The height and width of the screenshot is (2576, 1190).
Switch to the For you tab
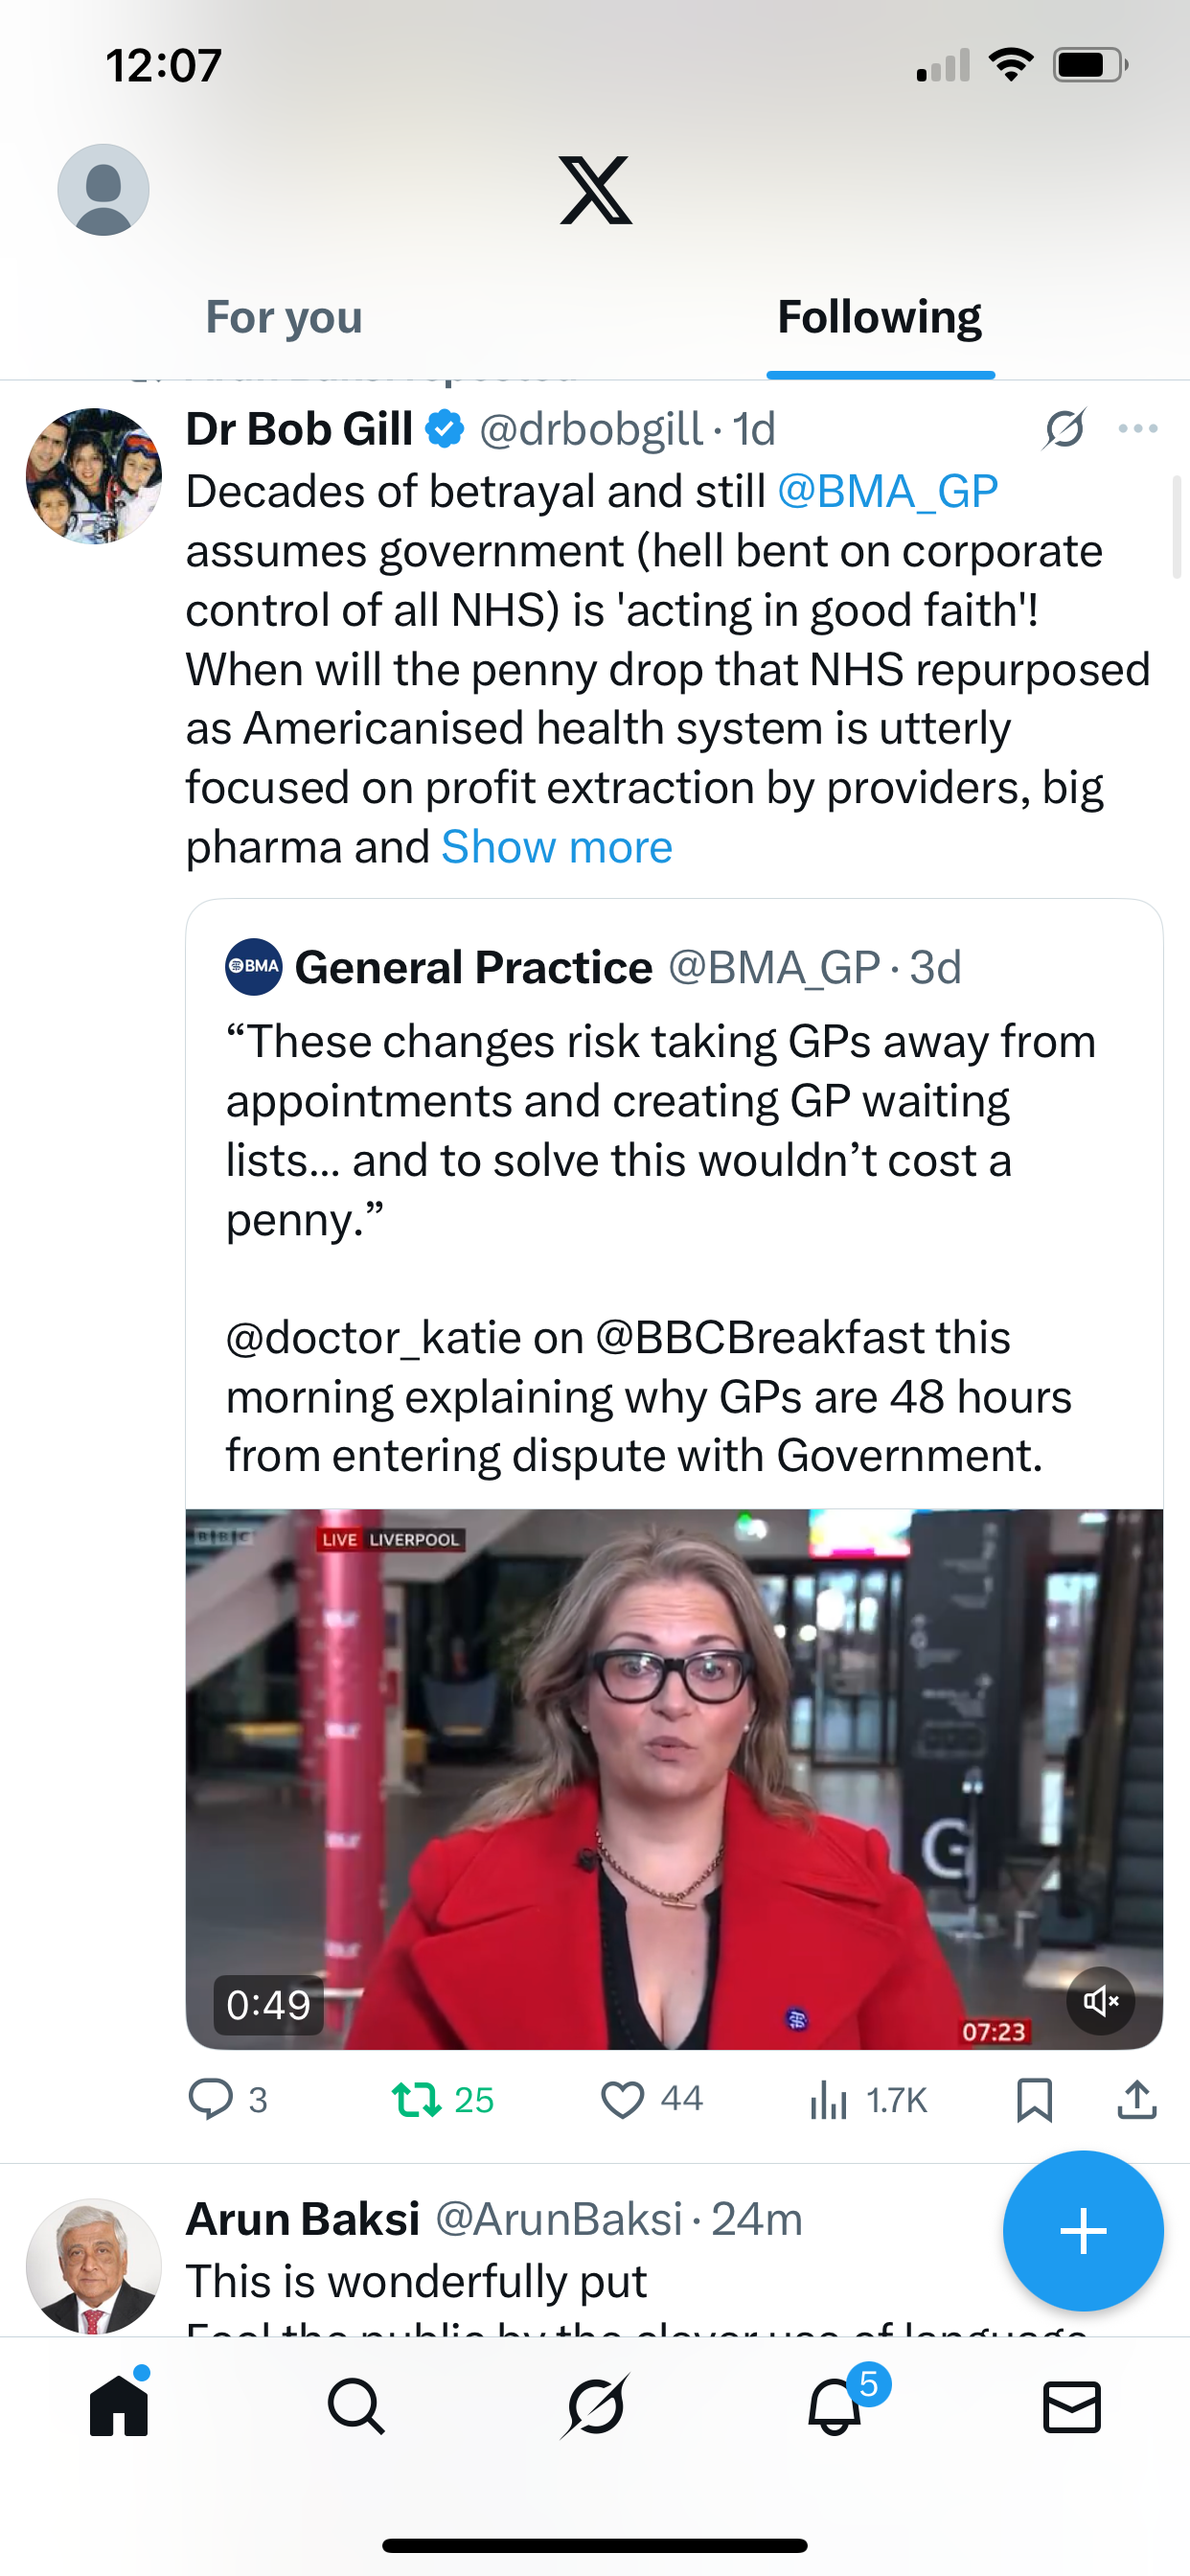point(284,317)
